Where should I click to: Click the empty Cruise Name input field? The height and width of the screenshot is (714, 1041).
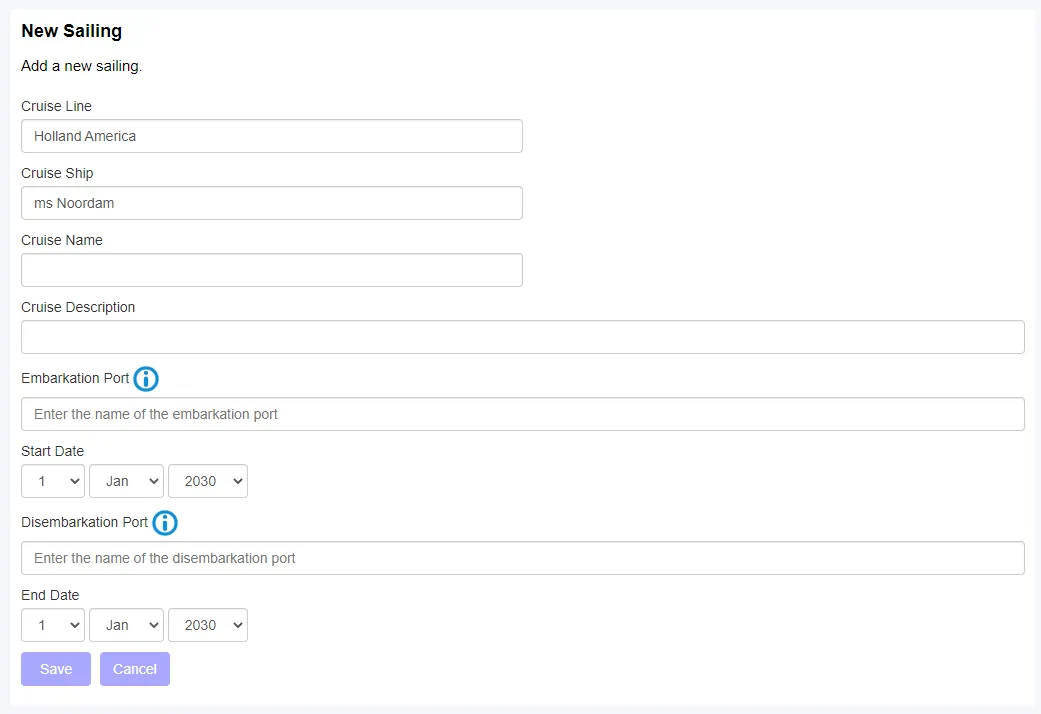[x=272, y=270]
